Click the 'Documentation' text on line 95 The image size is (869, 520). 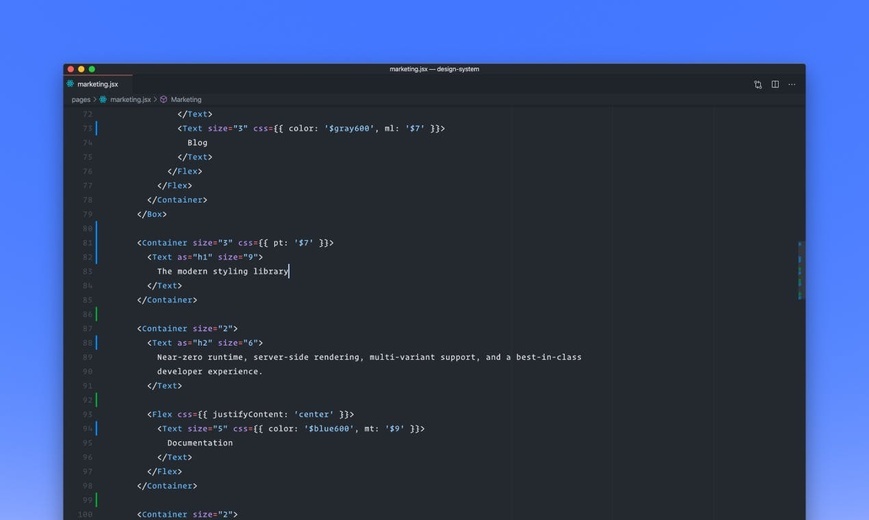point(200,443)
